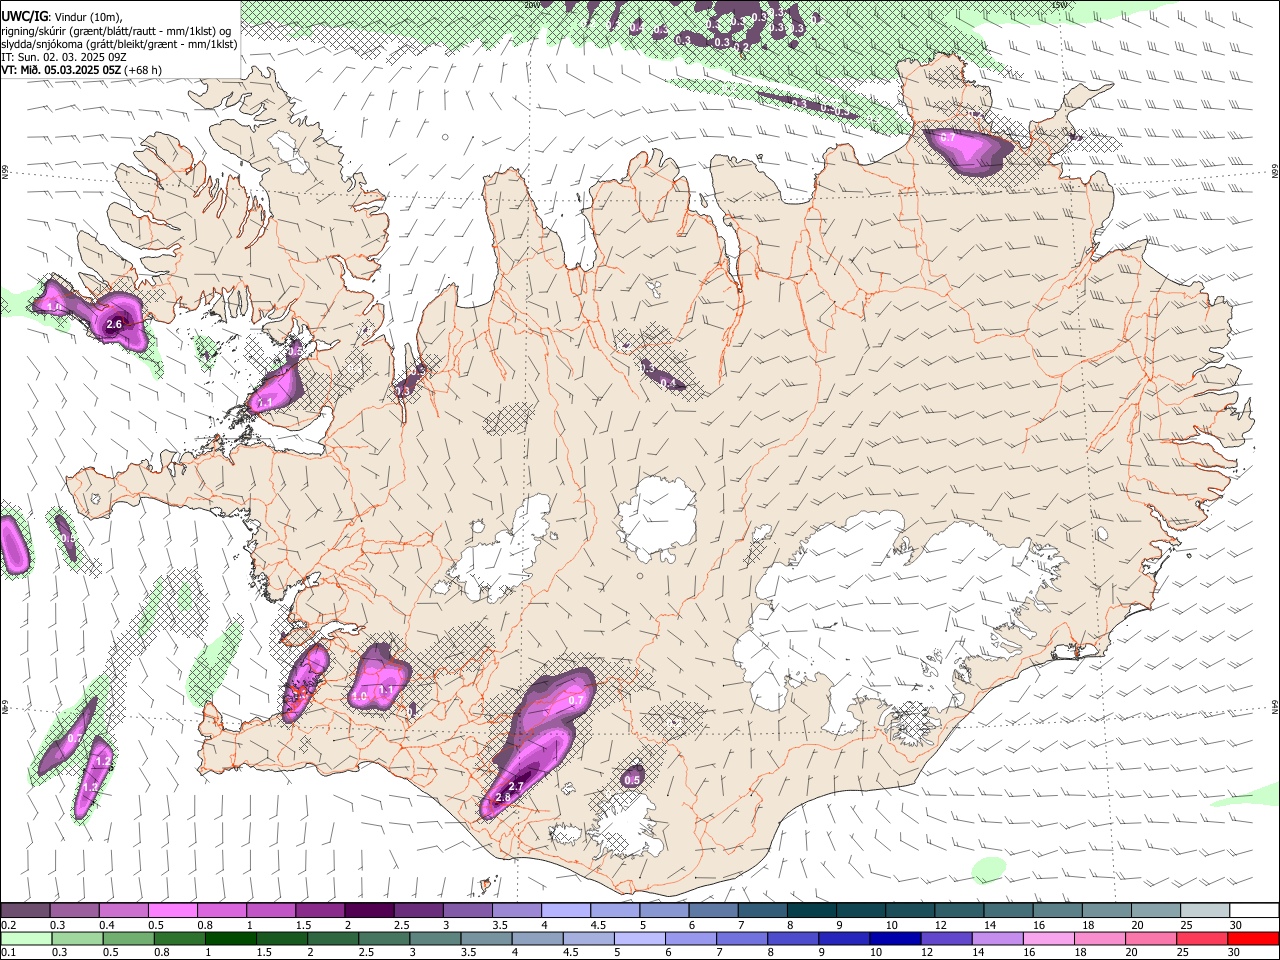Screen dimensions: 1280x960
Task: Click the slate-blue 7 snow-scale swatch
Action: tap(763, 911)
